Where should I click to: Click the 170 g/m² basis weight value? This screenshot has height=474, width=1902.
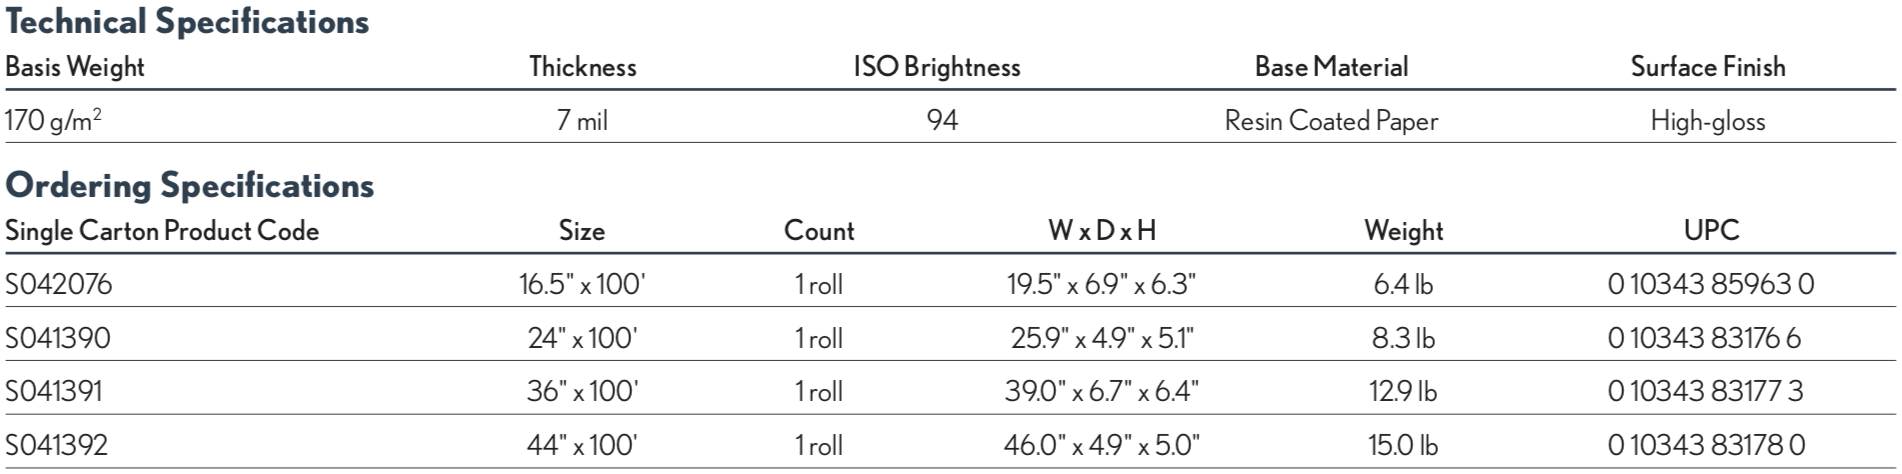coord(54,121)
